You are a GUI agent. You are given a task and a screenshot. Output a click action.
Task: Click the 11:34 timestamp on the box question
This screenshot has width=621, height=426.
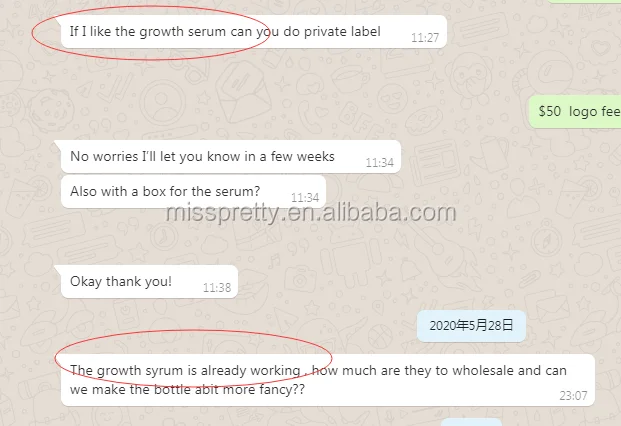click(x=305, y=198)
